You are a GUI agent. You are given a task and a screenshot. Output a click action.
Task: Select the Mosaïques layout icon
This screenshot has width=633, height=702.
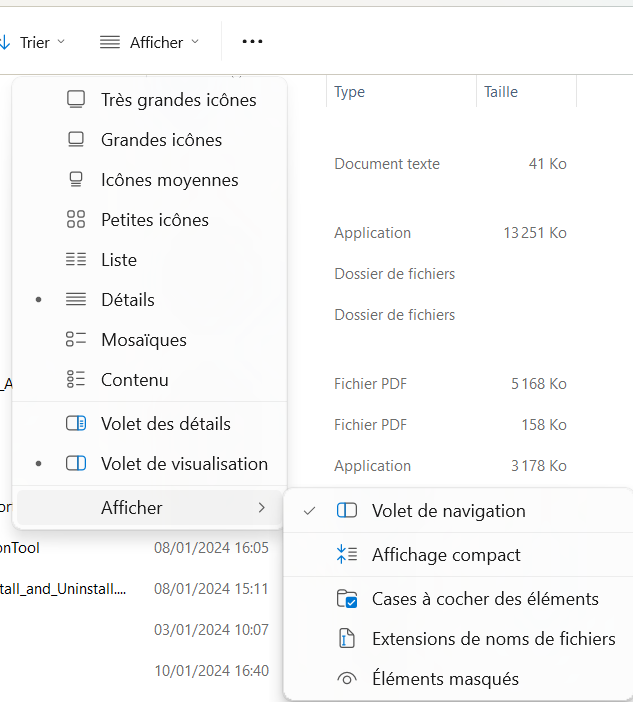tap(76, 340)
